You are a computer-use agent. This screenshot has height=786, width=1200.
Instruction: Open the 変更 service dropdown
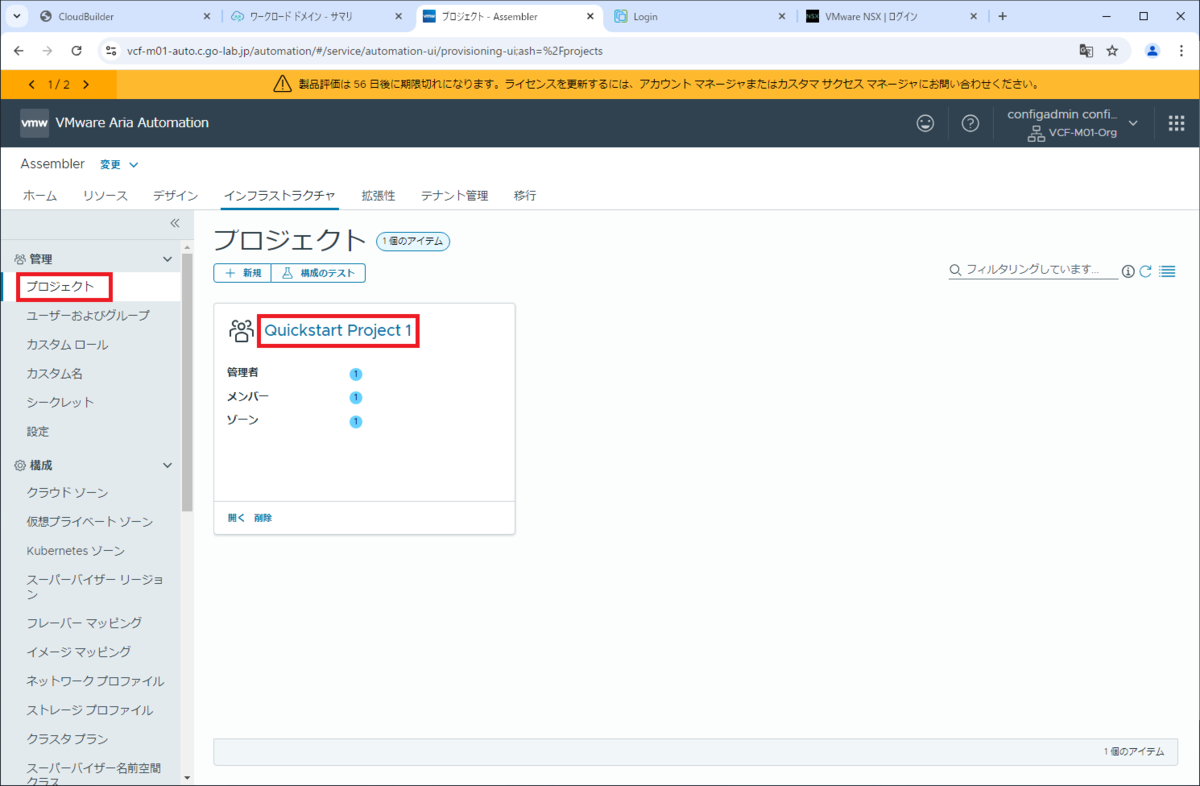119,164
